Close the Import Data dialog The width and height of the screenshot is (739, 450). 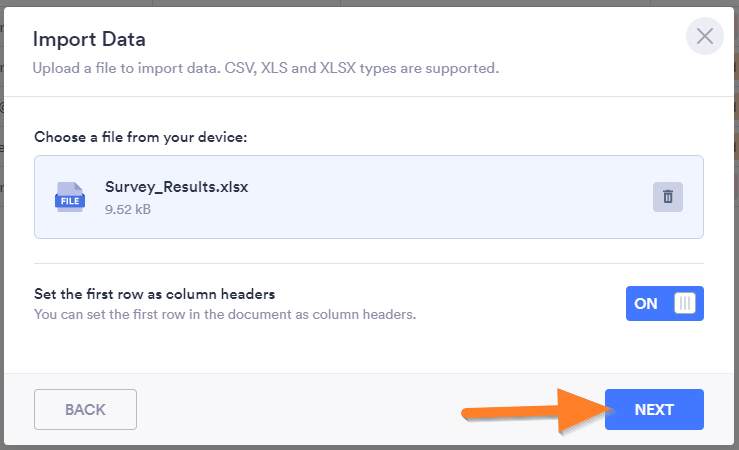tap(705, 37)
